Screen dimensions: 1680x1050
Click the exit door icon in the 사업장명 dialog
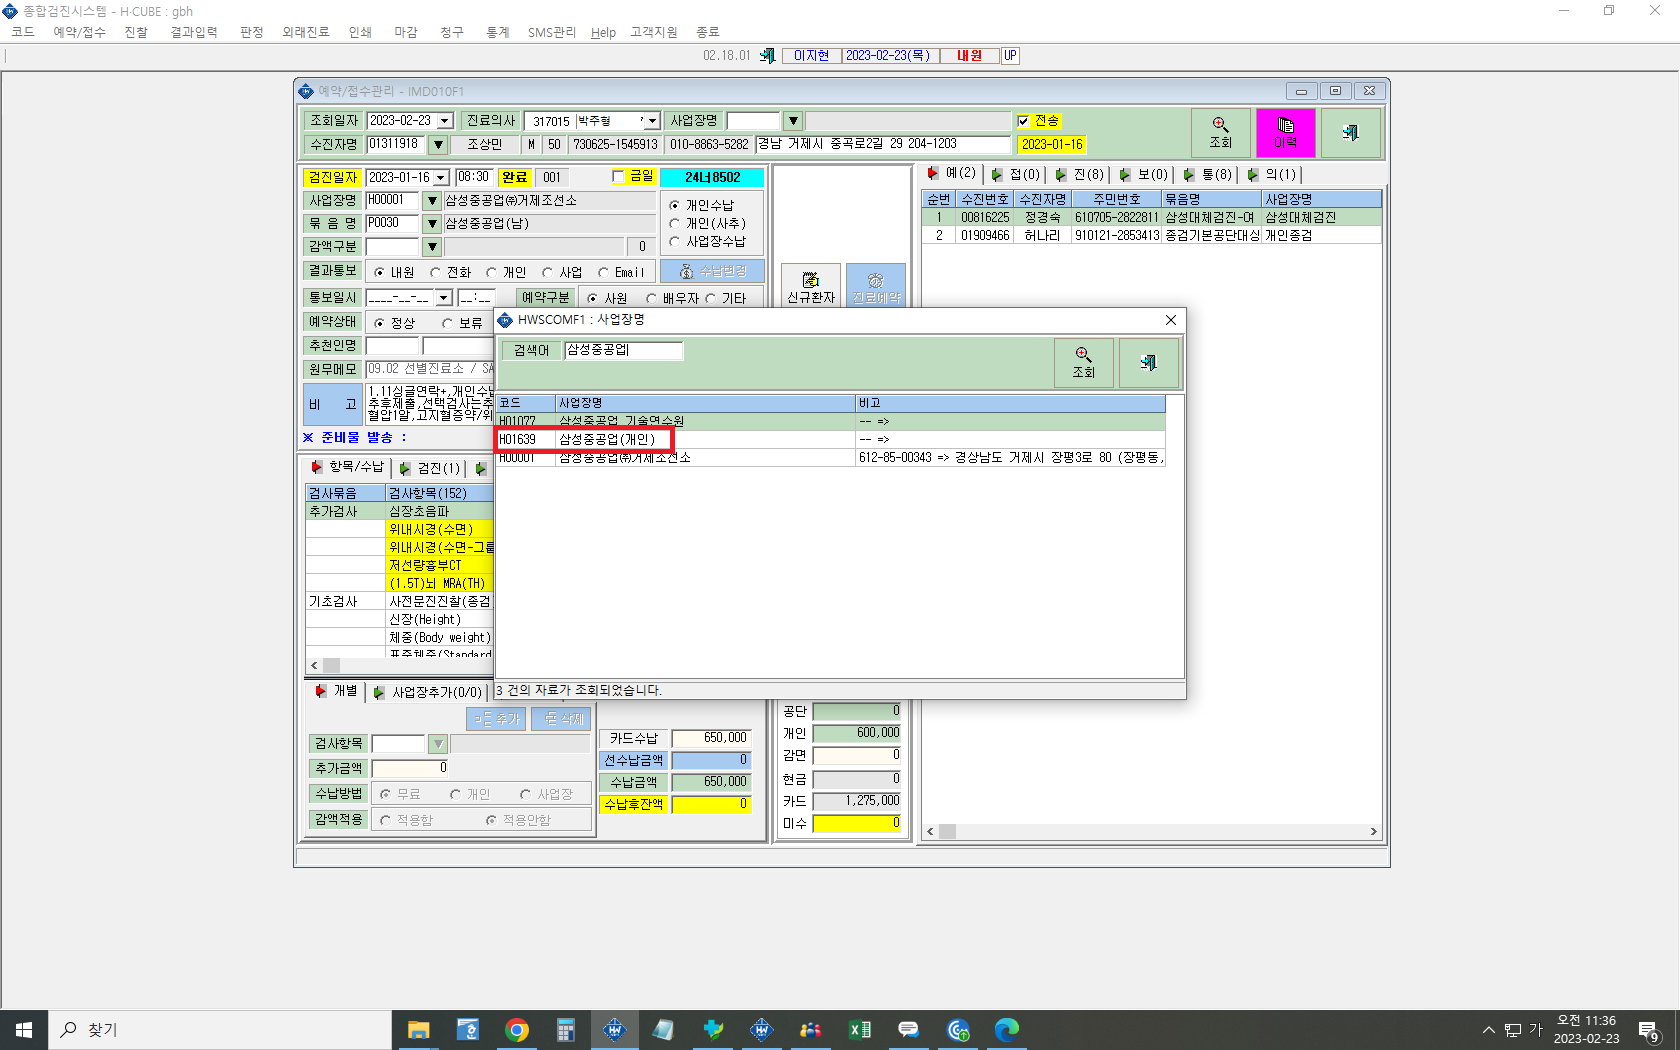tap(1148, 362)
